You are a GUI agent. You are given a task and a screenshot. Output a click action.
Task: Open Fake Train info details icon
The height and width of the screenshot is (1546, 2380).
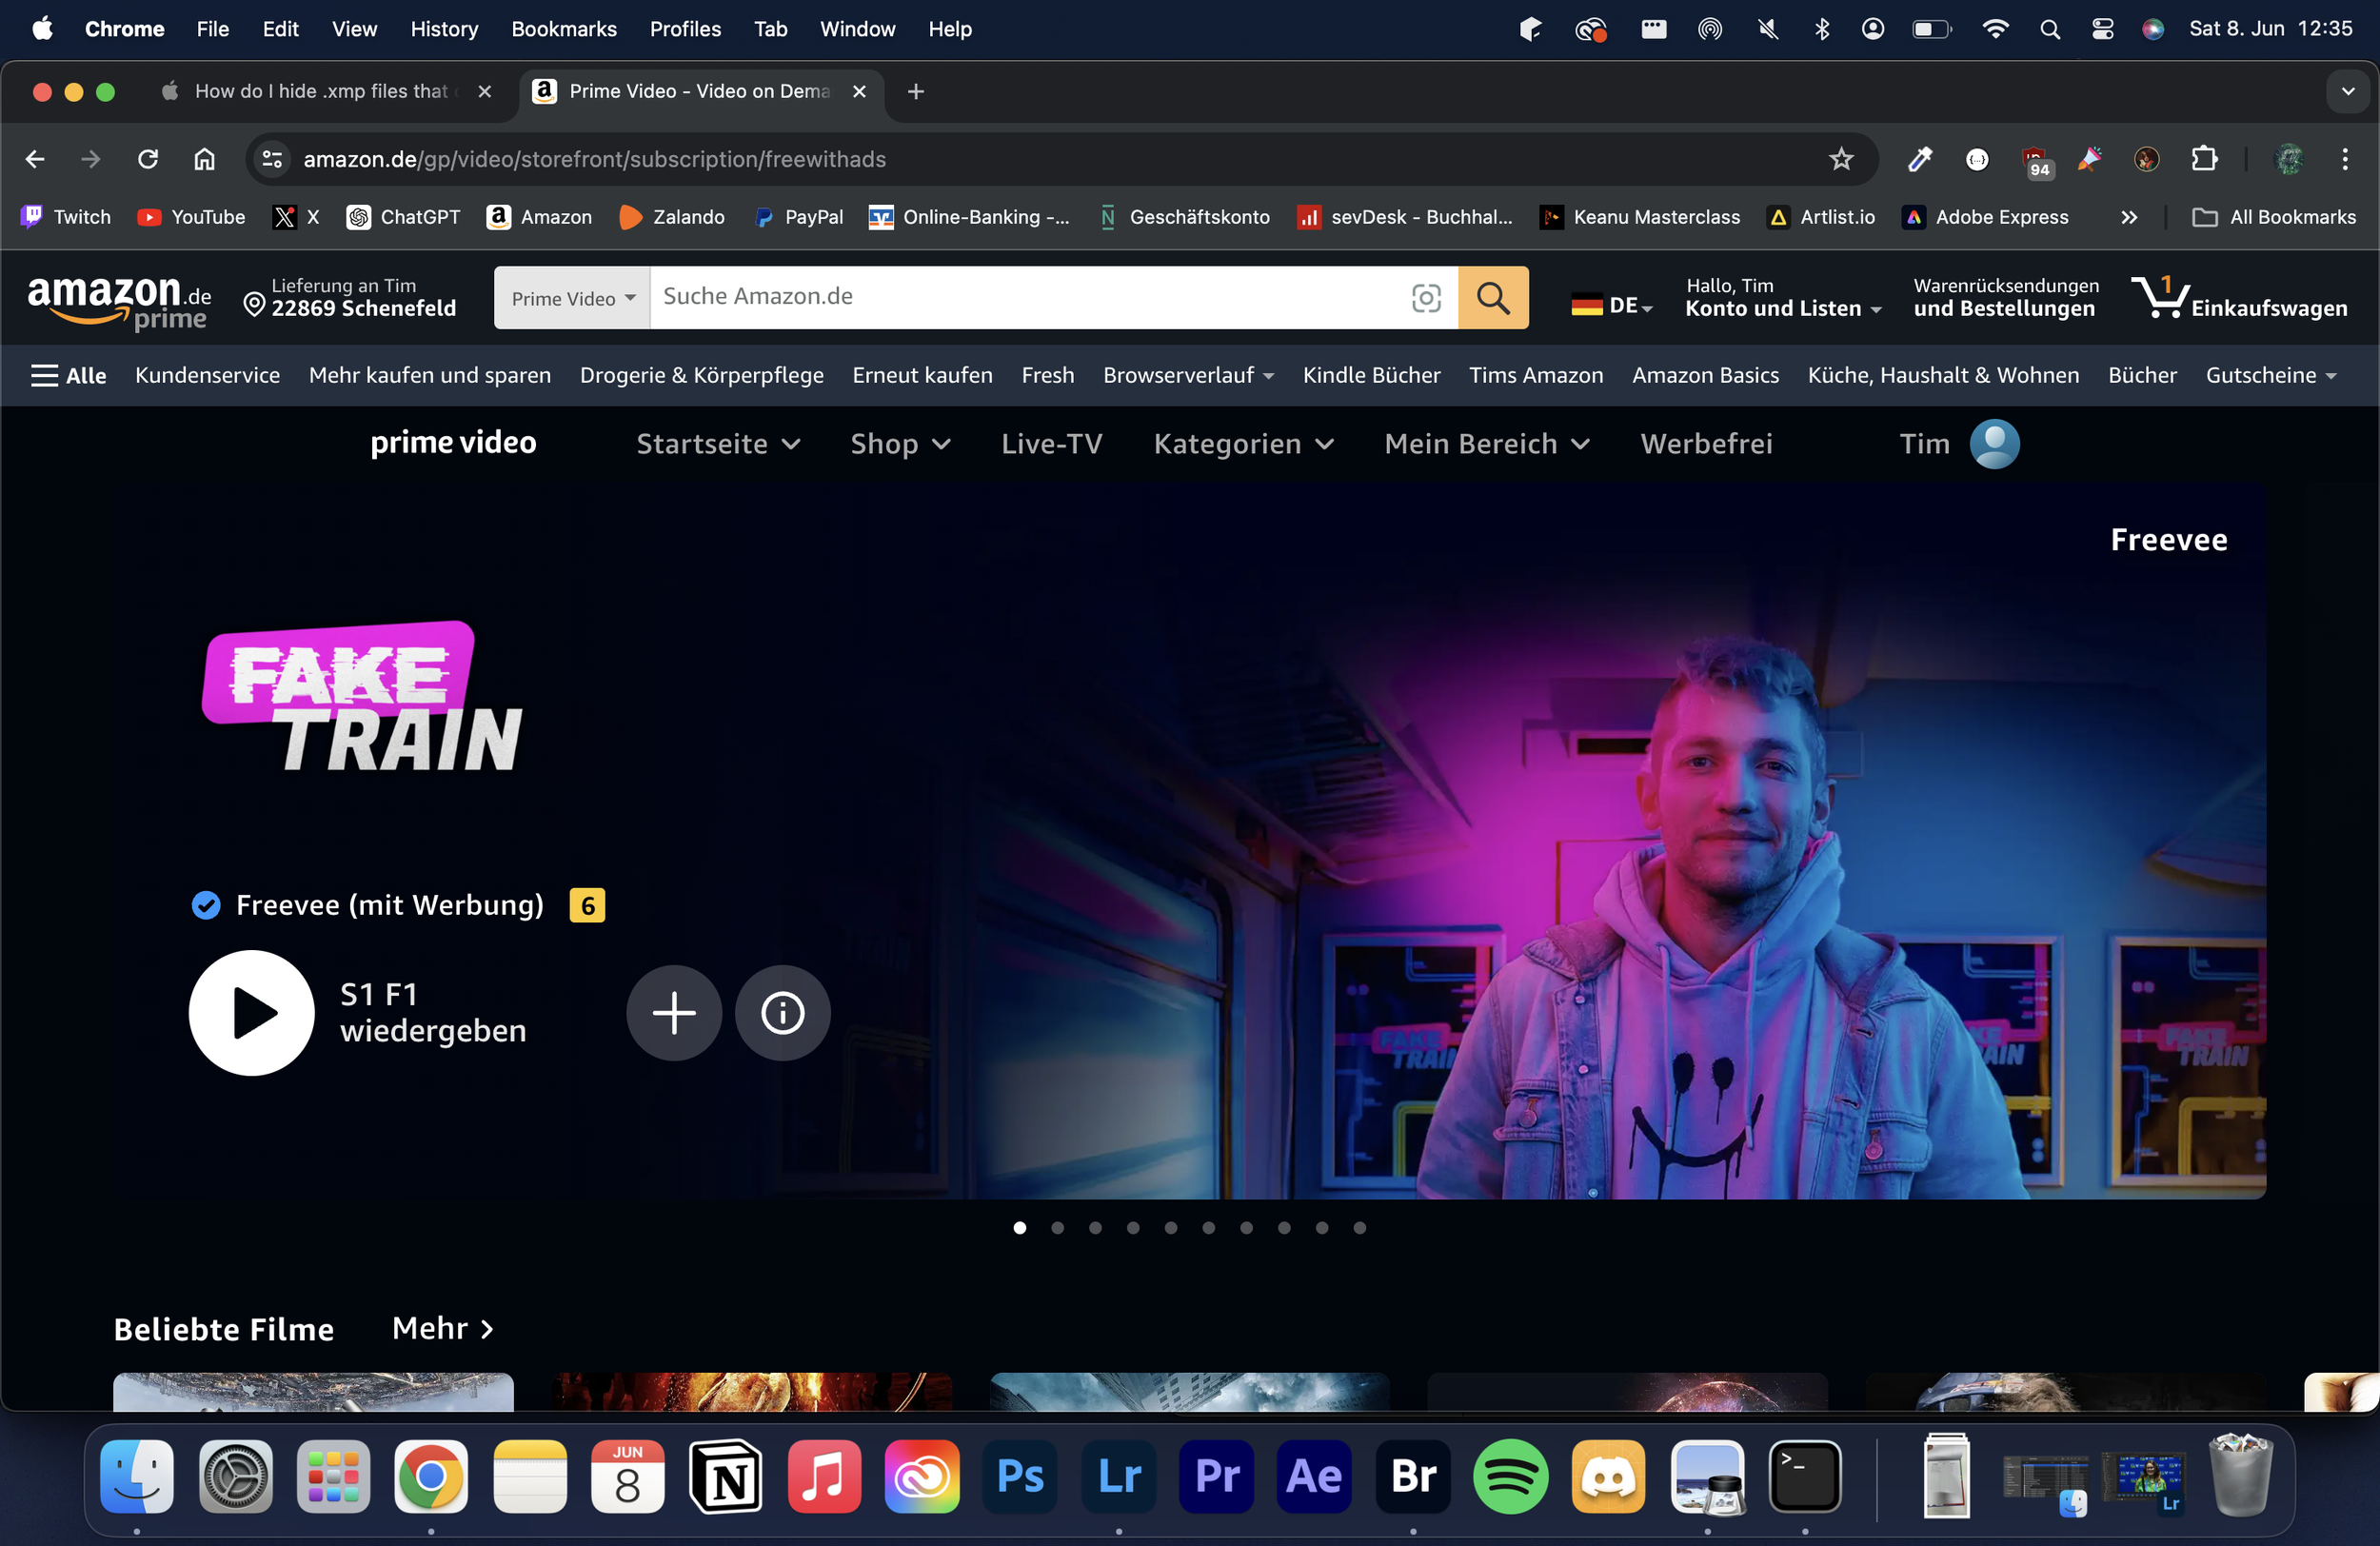tap(782, 1012)
